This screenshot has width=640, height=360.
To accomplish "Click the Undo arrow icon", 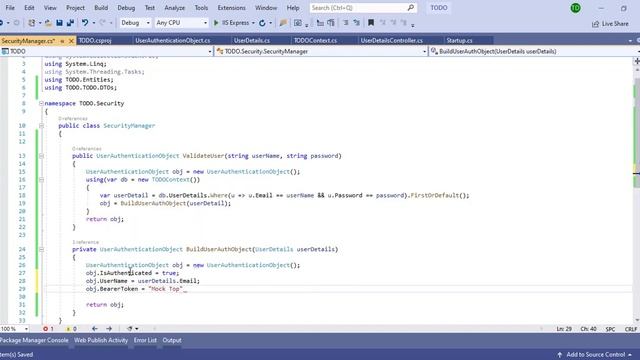I will coord(85,23).
